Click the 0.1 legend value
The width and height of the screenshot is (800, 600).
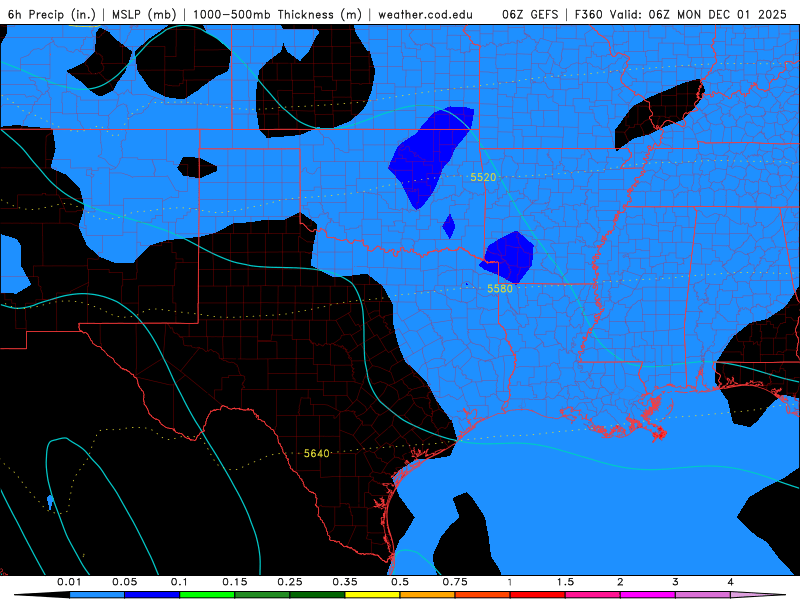pos(179,582)
